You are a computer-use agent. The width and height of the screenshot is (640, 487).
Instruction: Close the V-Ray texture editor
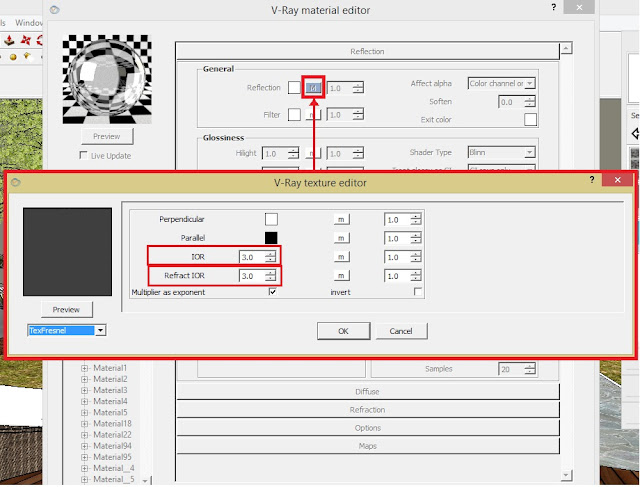(x=617, y=180)
